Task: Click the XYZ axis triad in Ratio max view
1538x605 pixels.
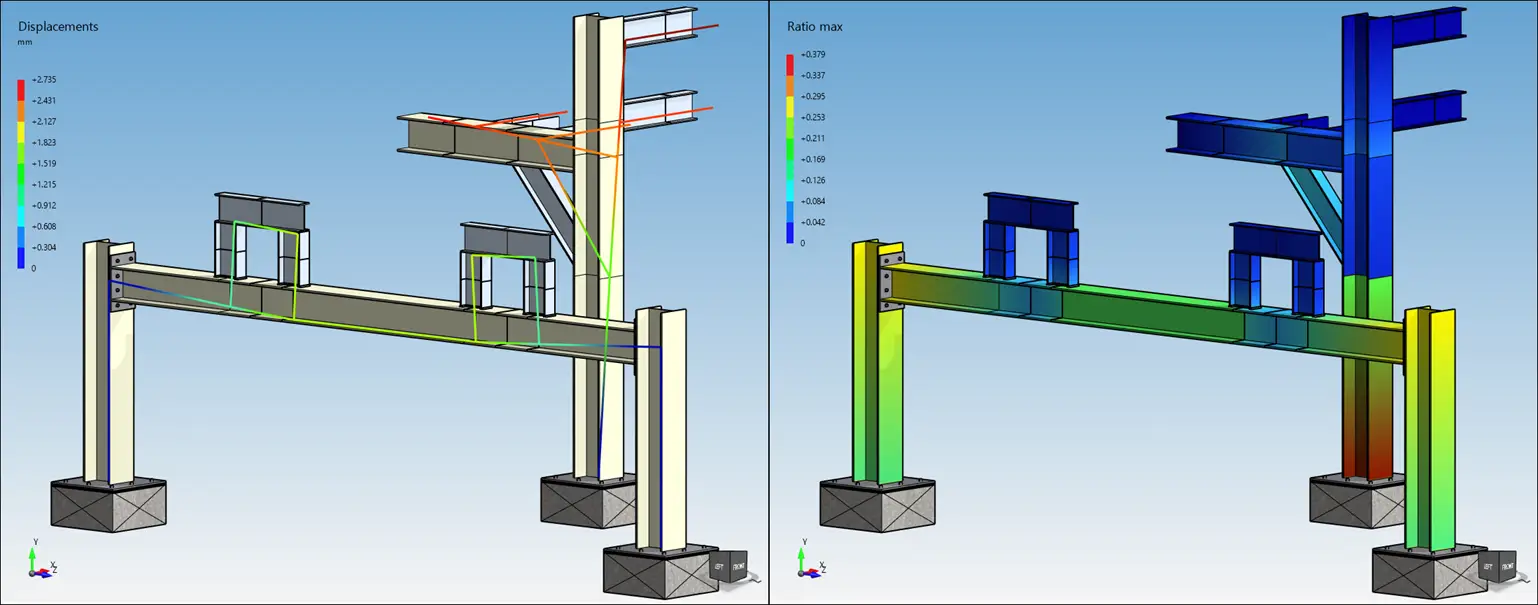Action: [x=806, y=562]
